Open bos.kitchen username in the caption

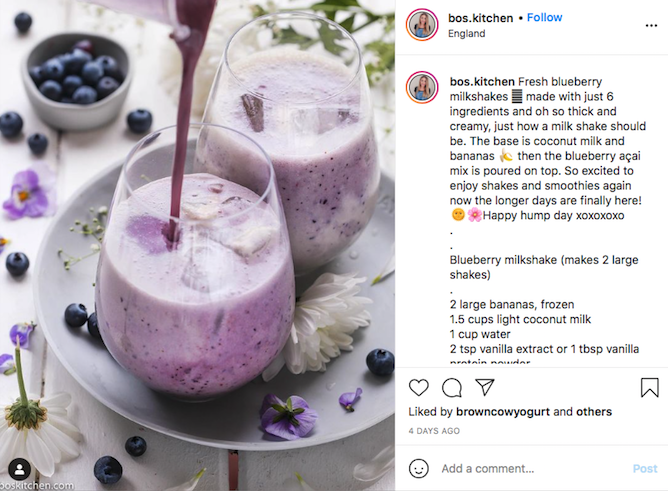click(482, 81)
